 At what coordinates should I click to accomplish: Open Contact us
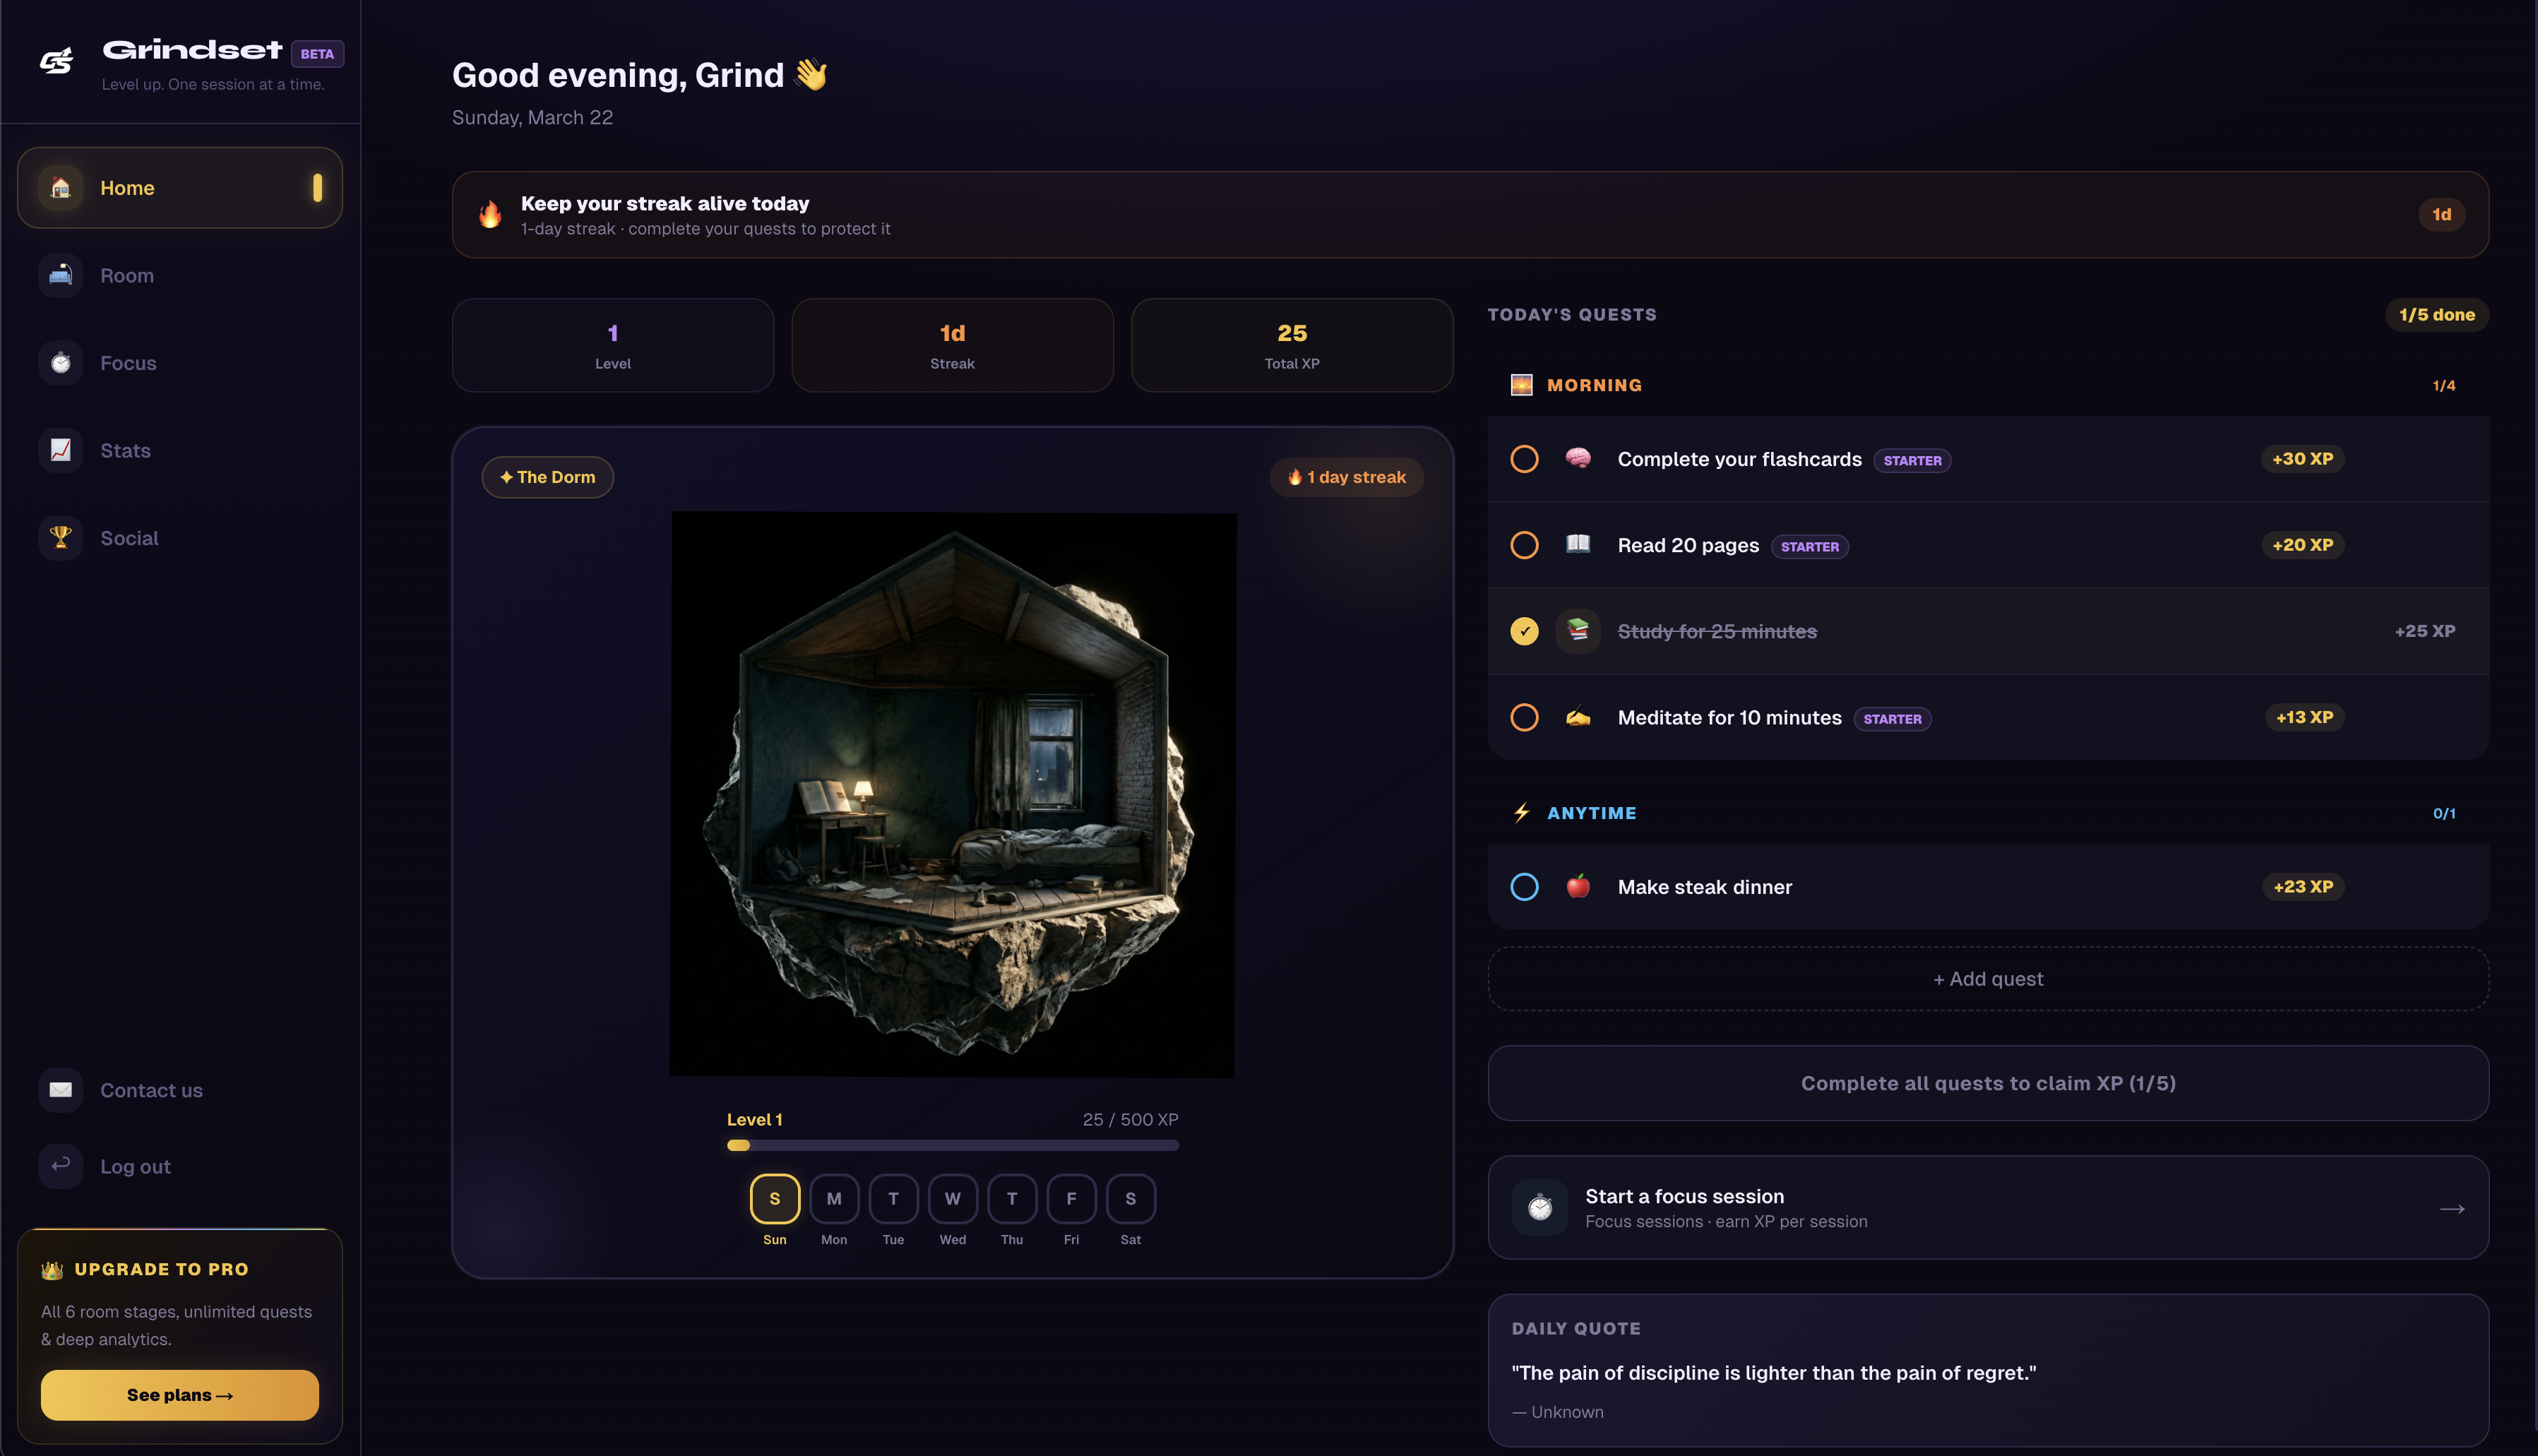tap(180, 1090)
